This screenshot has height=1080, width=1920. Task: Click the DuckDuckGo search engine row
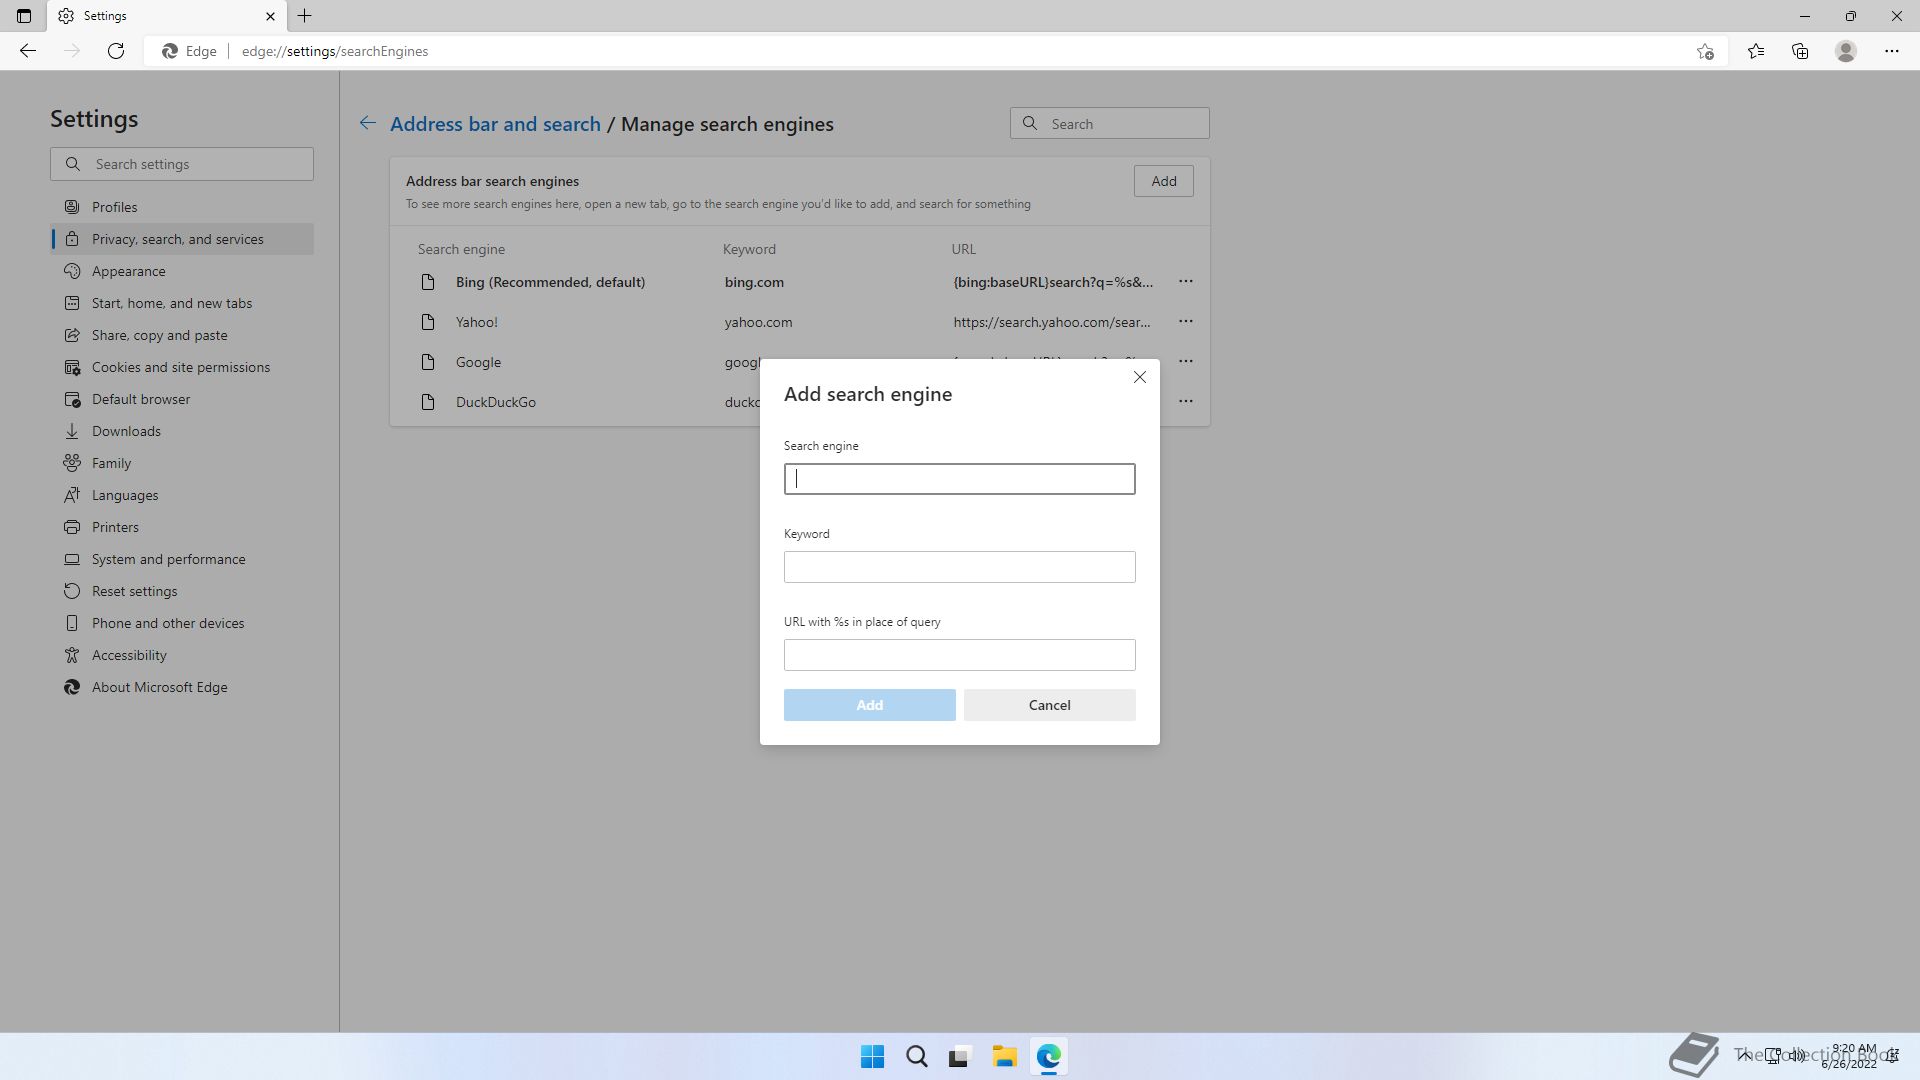coord(800,402)
